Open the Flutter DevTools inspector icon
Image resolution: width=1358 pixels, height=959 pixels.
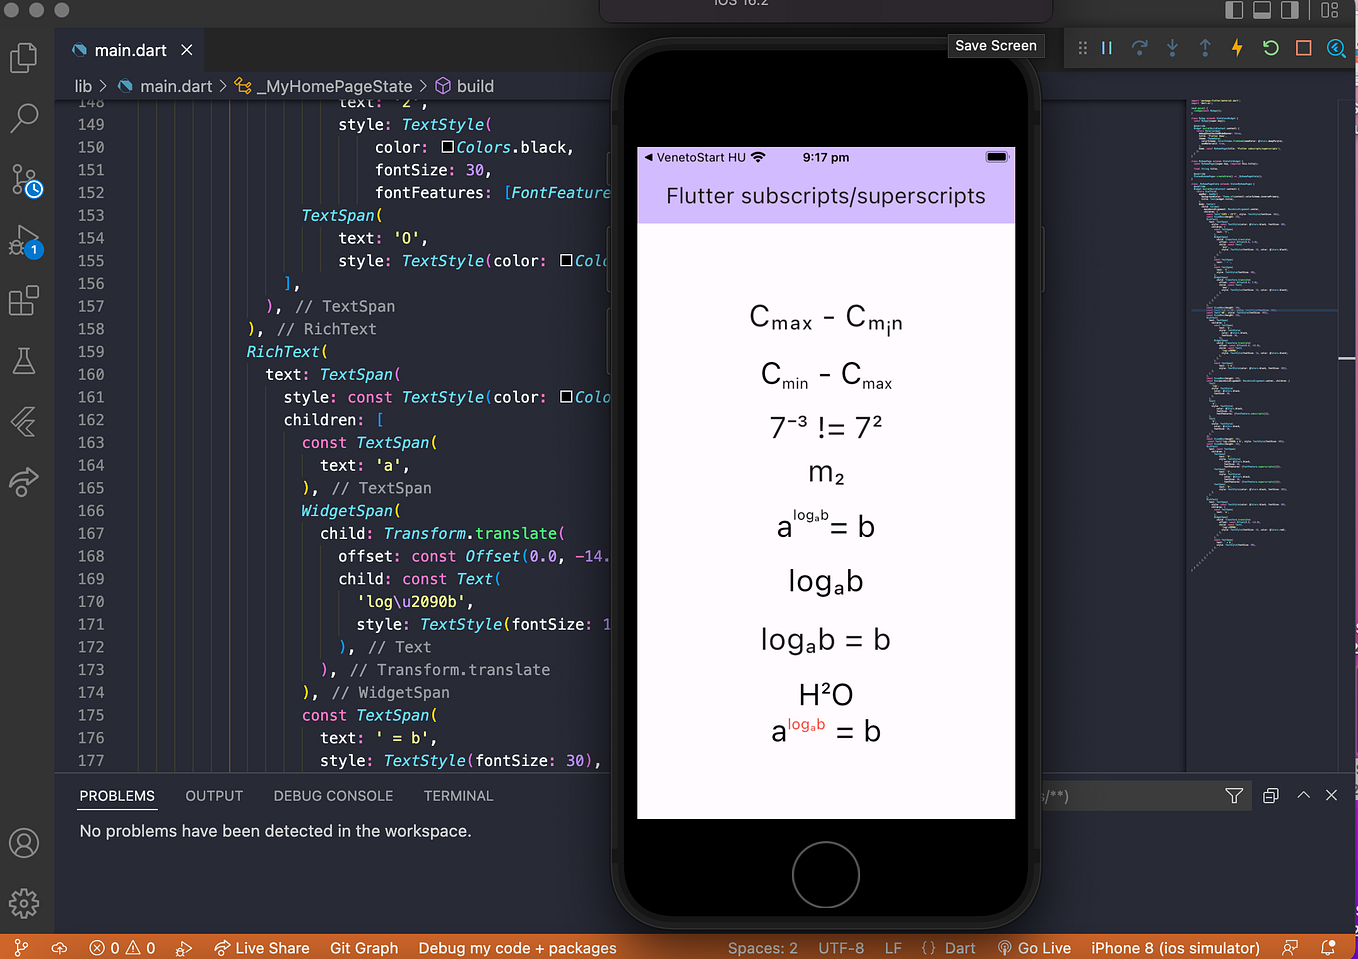pyautogui.click(x=1335, y=46)
